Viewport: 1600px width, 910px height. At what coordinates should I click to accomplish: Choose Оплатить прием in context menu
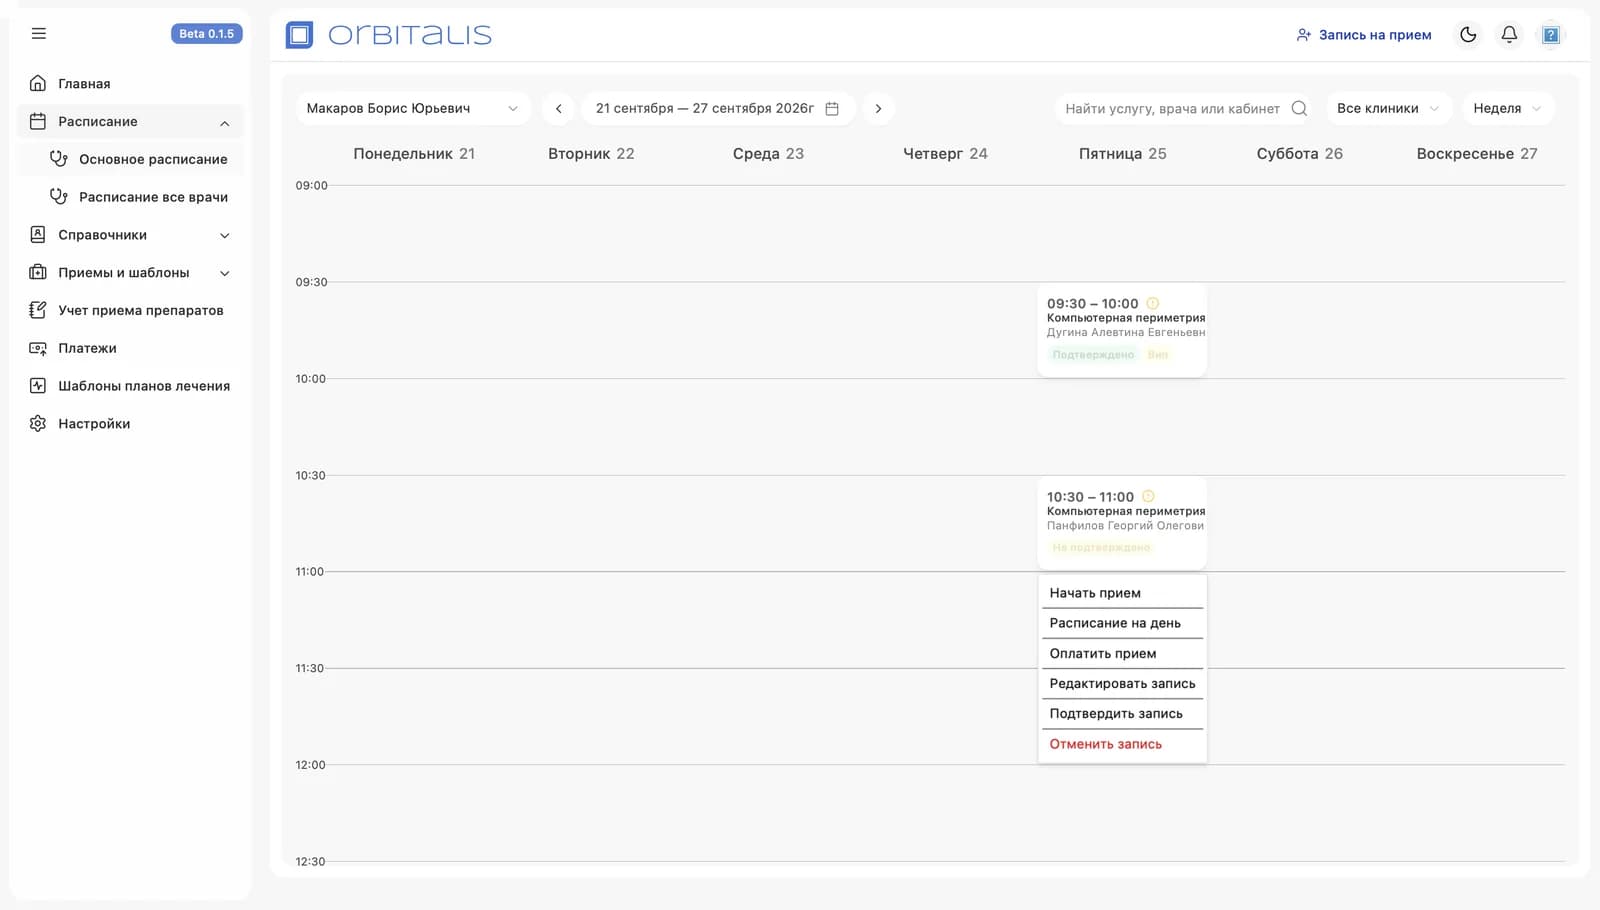1122,653
